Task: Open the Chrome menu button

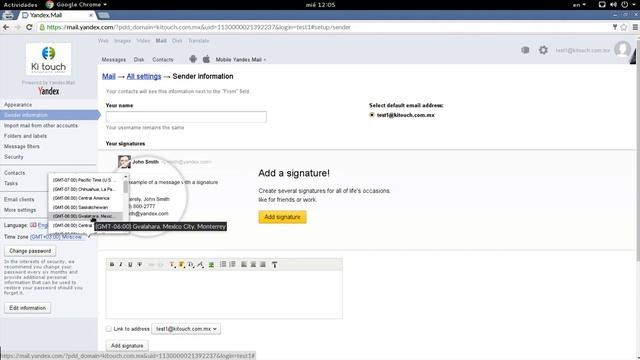Action: (635, 27)
